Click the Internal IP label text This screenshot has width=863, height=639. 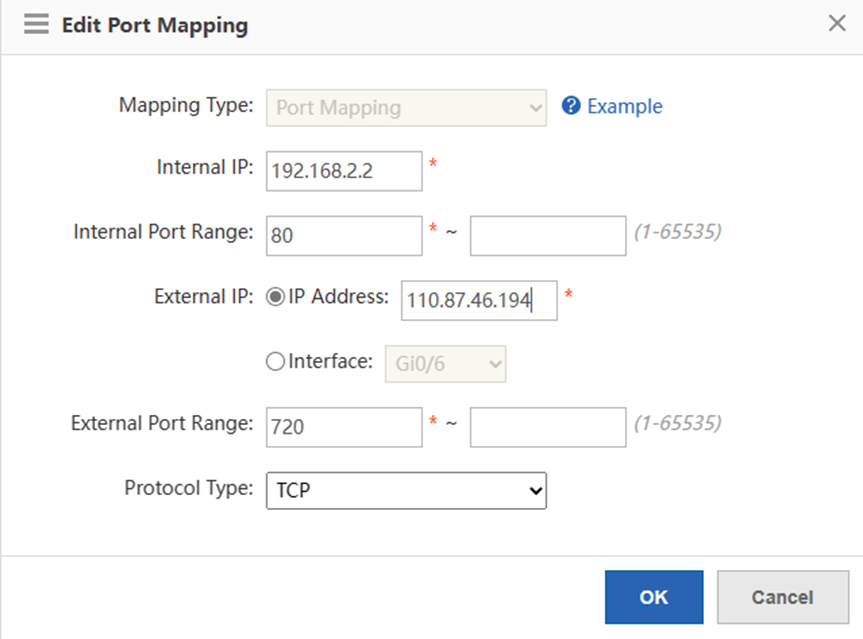coord(205,167)
